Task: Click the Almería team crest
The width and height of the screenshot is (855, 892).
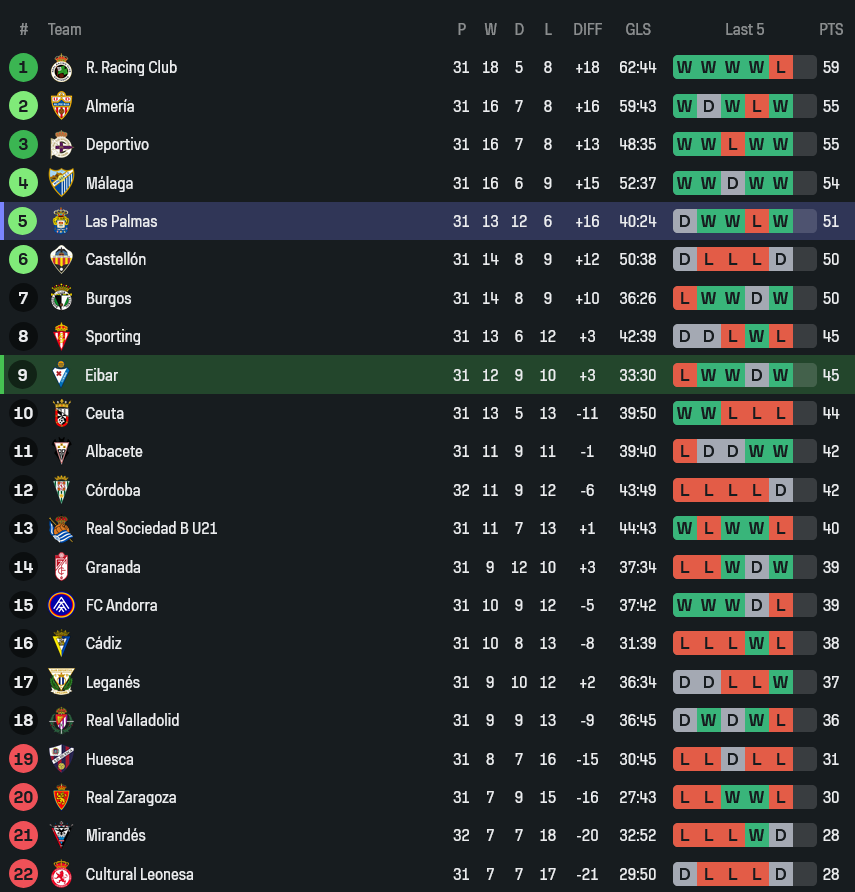Action: (61, 106)
